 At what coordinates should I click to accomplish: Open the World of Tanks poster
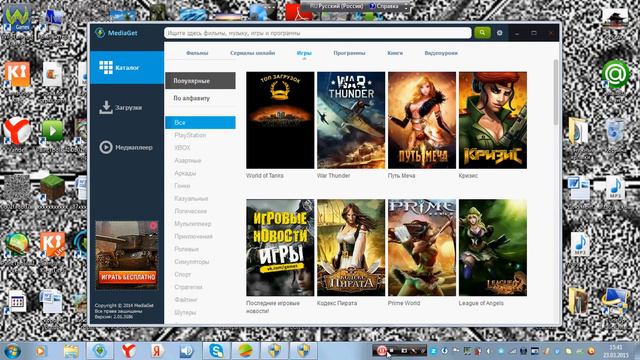[280, 120]
